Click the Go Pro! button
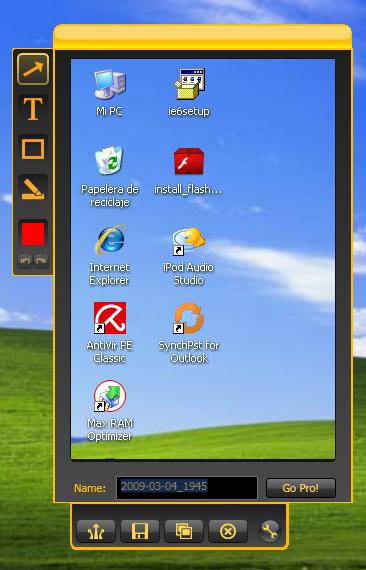 click(301, 488)
